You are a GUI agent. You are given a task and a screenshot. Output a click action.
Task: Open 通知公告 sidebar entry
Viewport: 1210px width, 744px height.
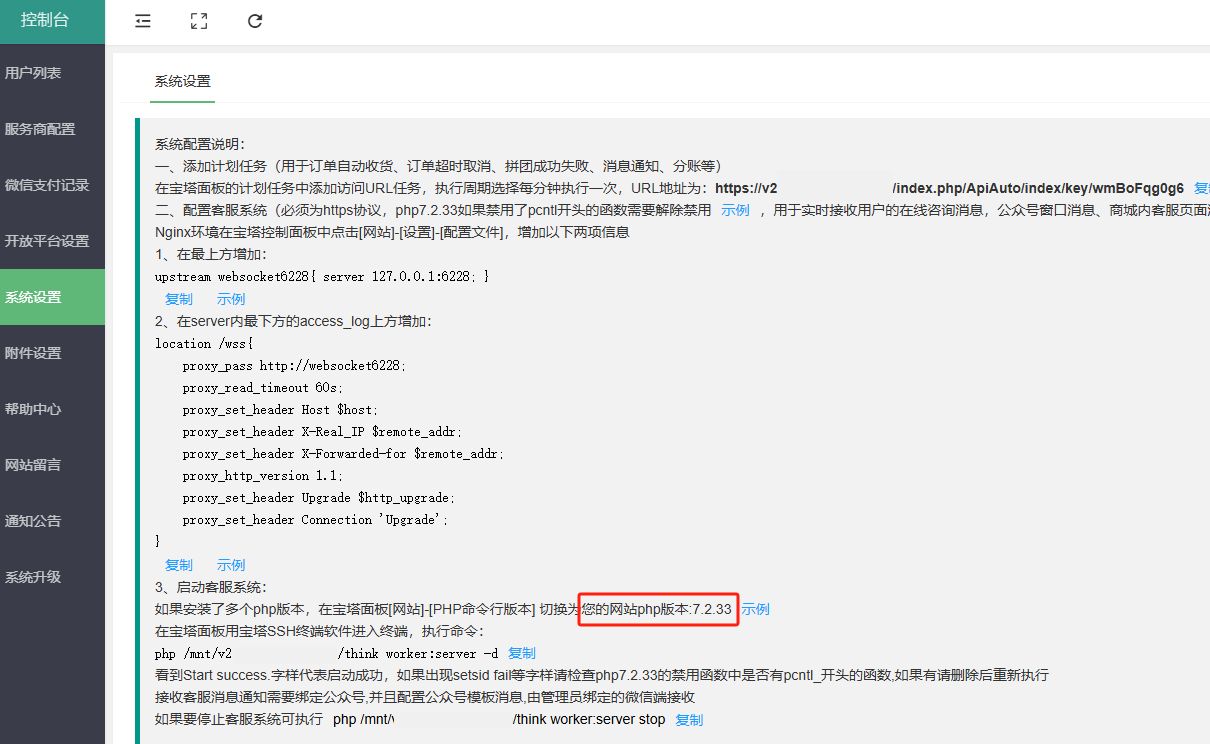[33, 521]
